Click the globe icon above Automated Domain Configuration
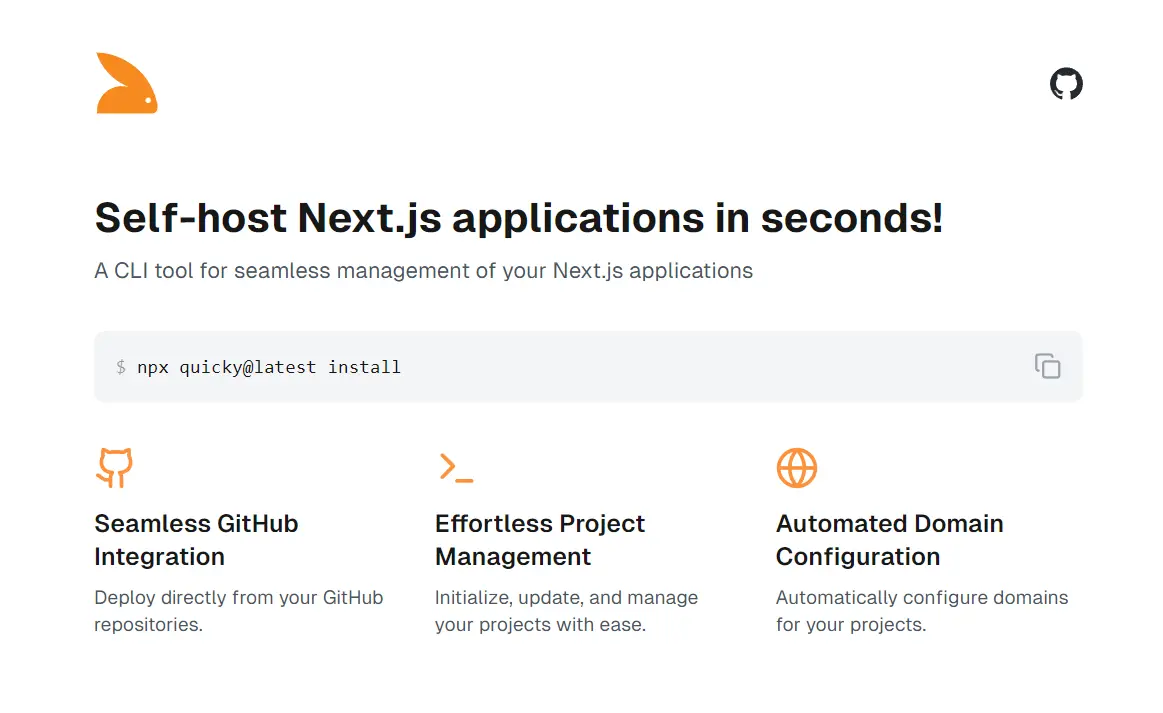 (x=796, y=467)
